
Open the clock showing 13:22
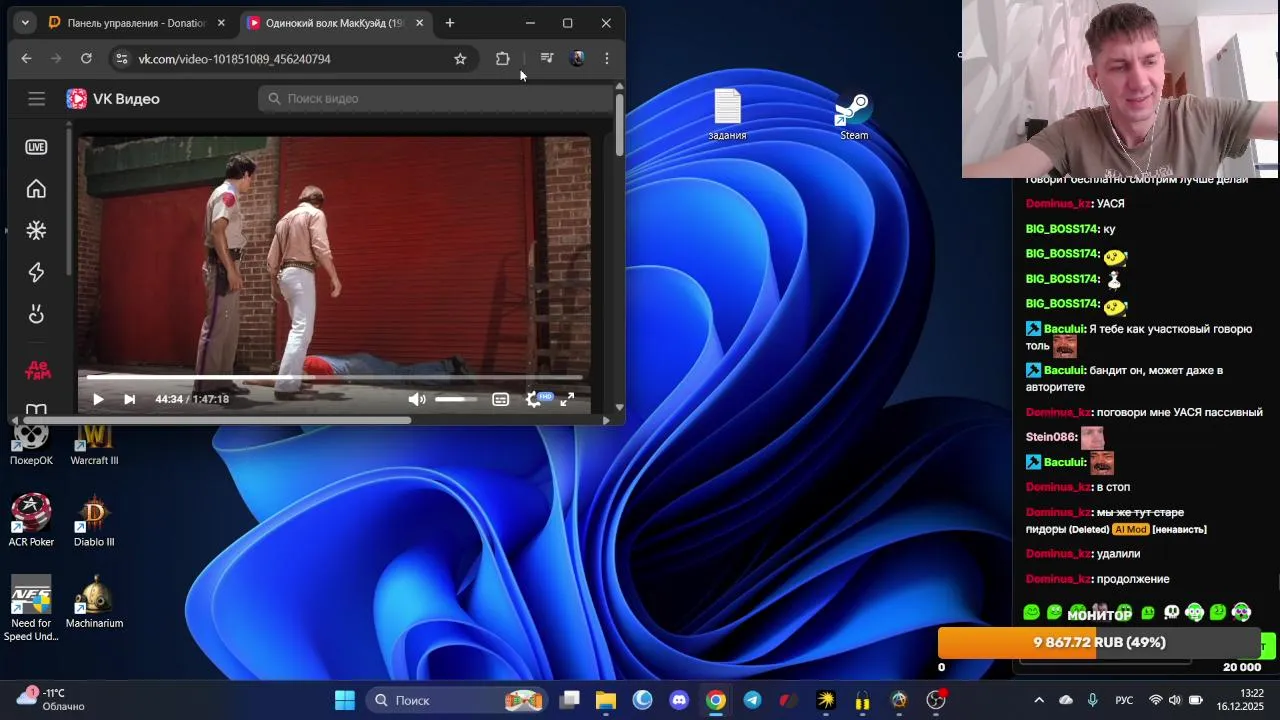pos(1240,699)
